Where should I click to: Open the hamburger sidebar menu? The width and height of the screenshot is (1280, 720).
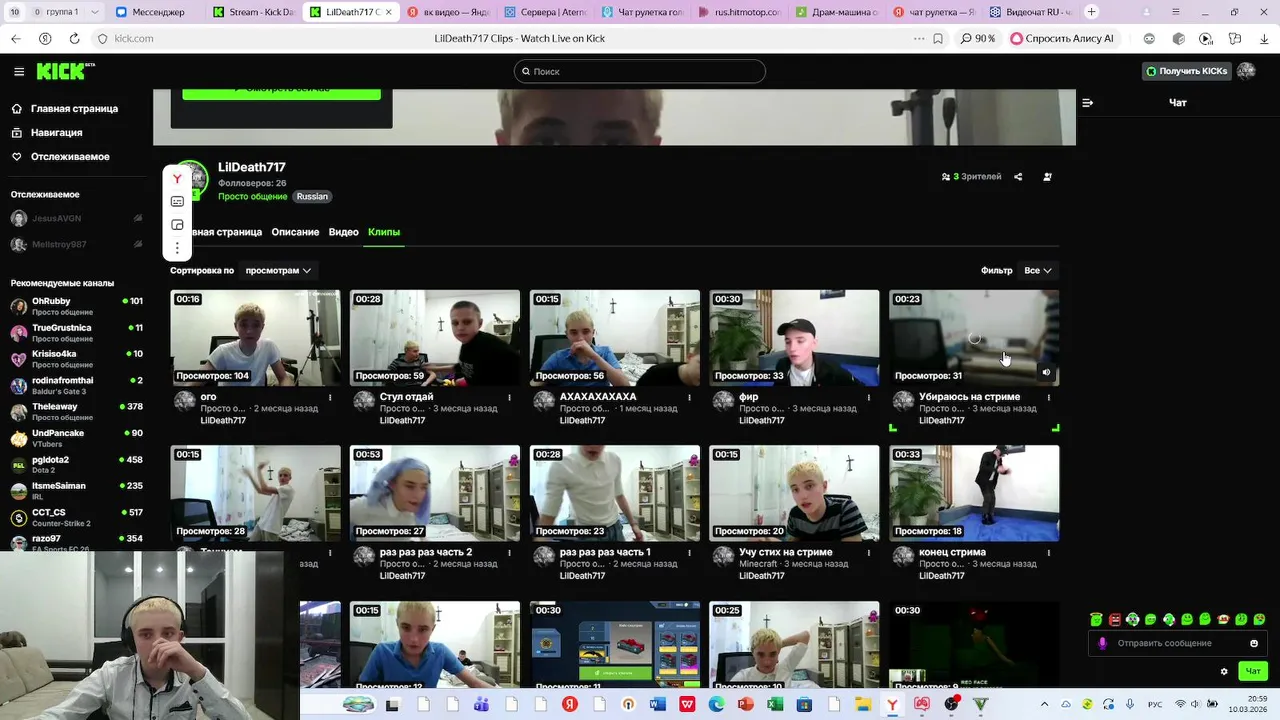point(19,72)
